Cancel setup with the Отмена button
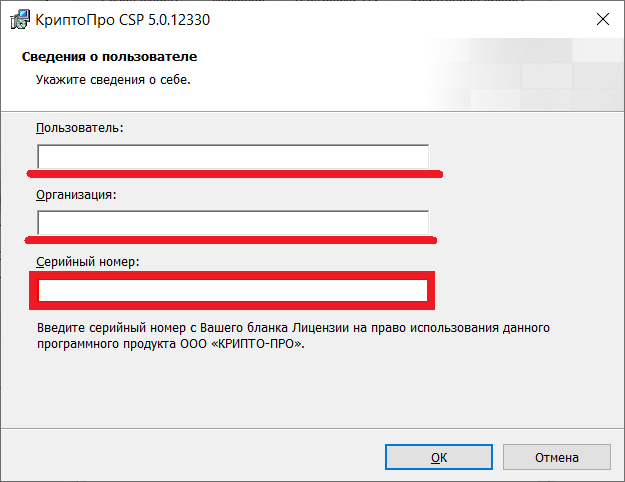 click(556, 457)
